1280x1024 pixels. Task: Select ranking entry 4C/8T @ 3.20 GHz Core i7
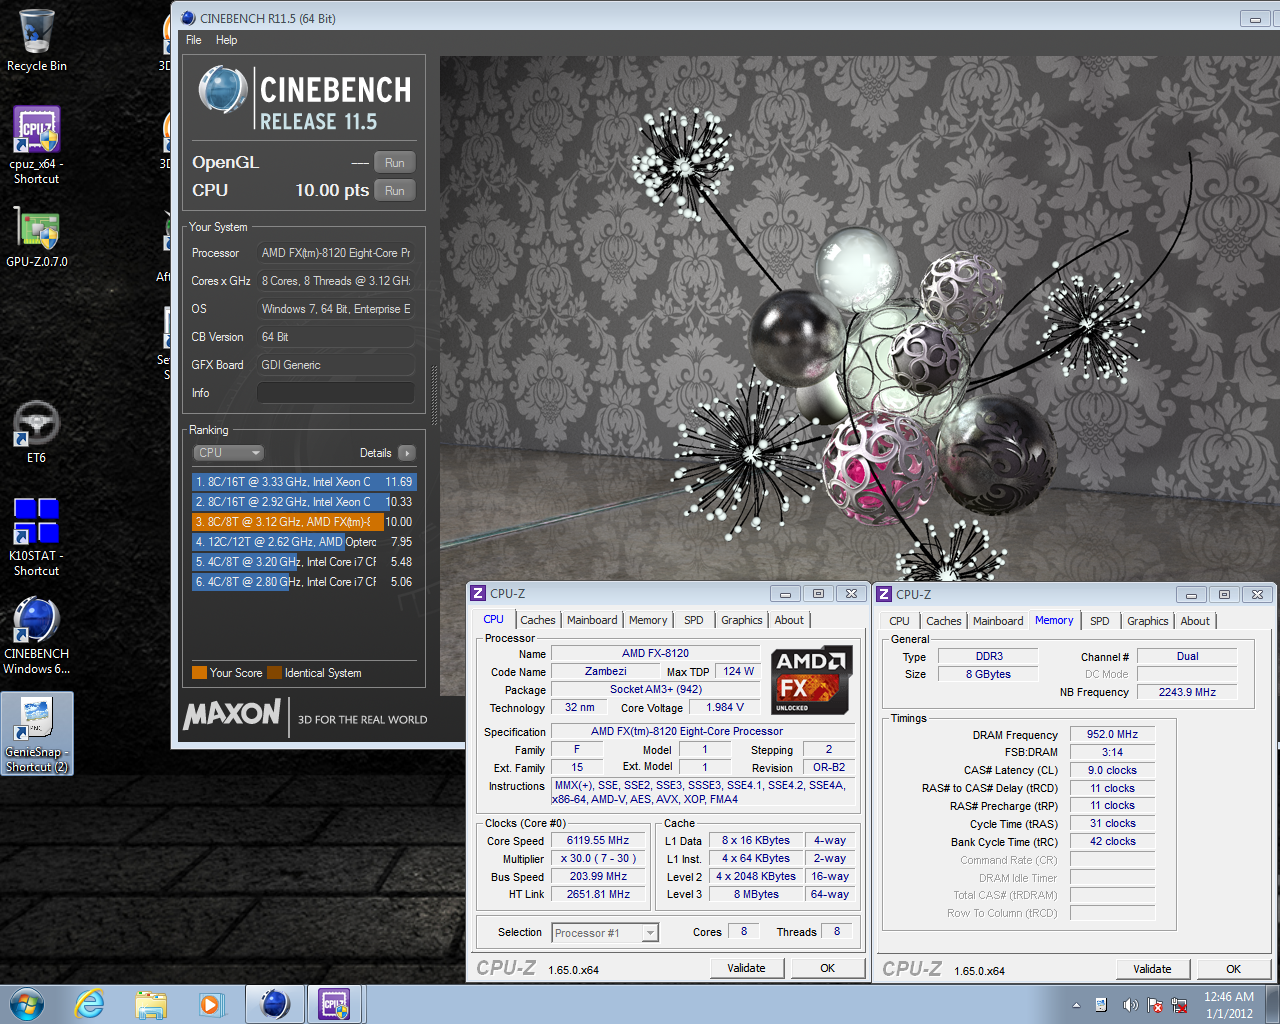[303, 562]
